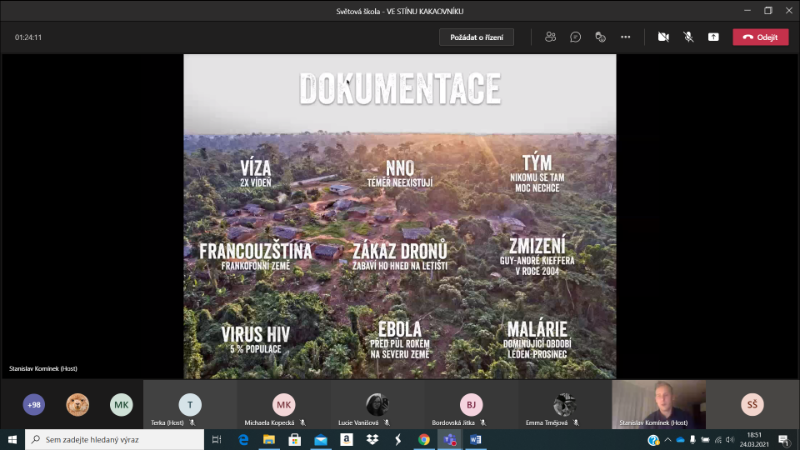Unmute the microphone
Image resolution: width=800 pixels, height=450 pixels.
688,37
